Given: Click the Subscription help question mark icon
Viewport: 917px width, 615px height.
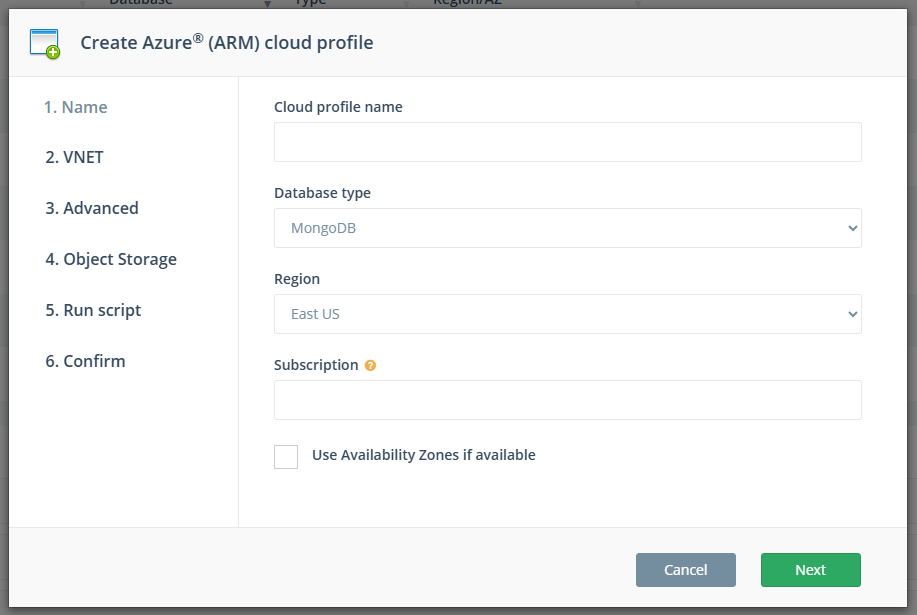Looking at the screenshot, I should [x=370, y=365].
